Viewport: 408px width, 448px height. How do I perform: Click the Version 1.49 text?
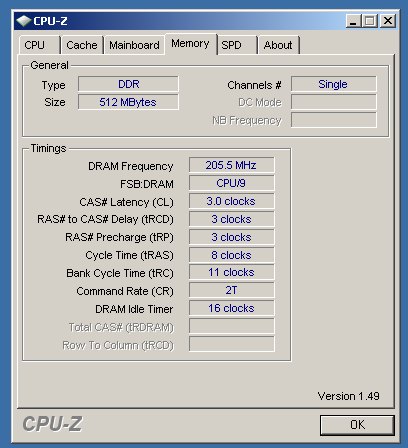point(348,396)
